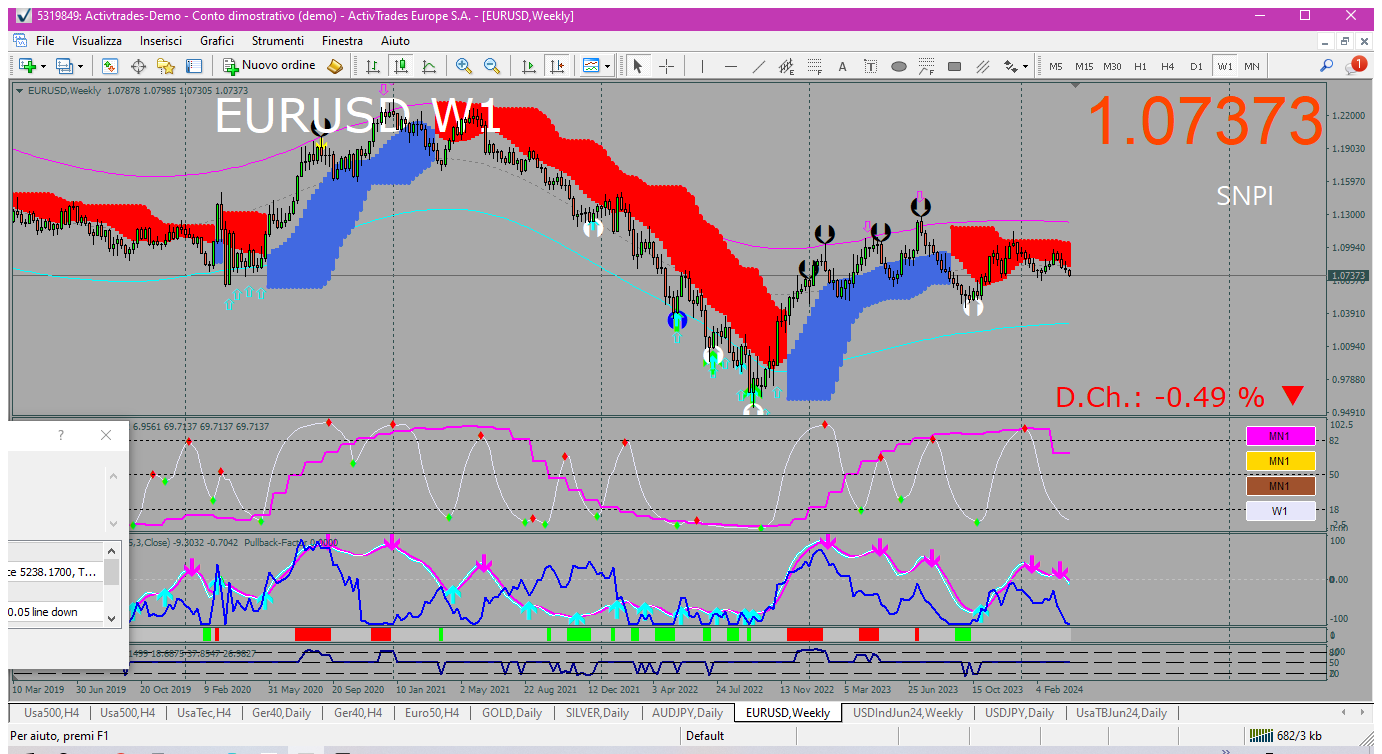Toggle the Terminal panel icon
This screenshot has width=1382, height=754.
(x=194, y=66)
